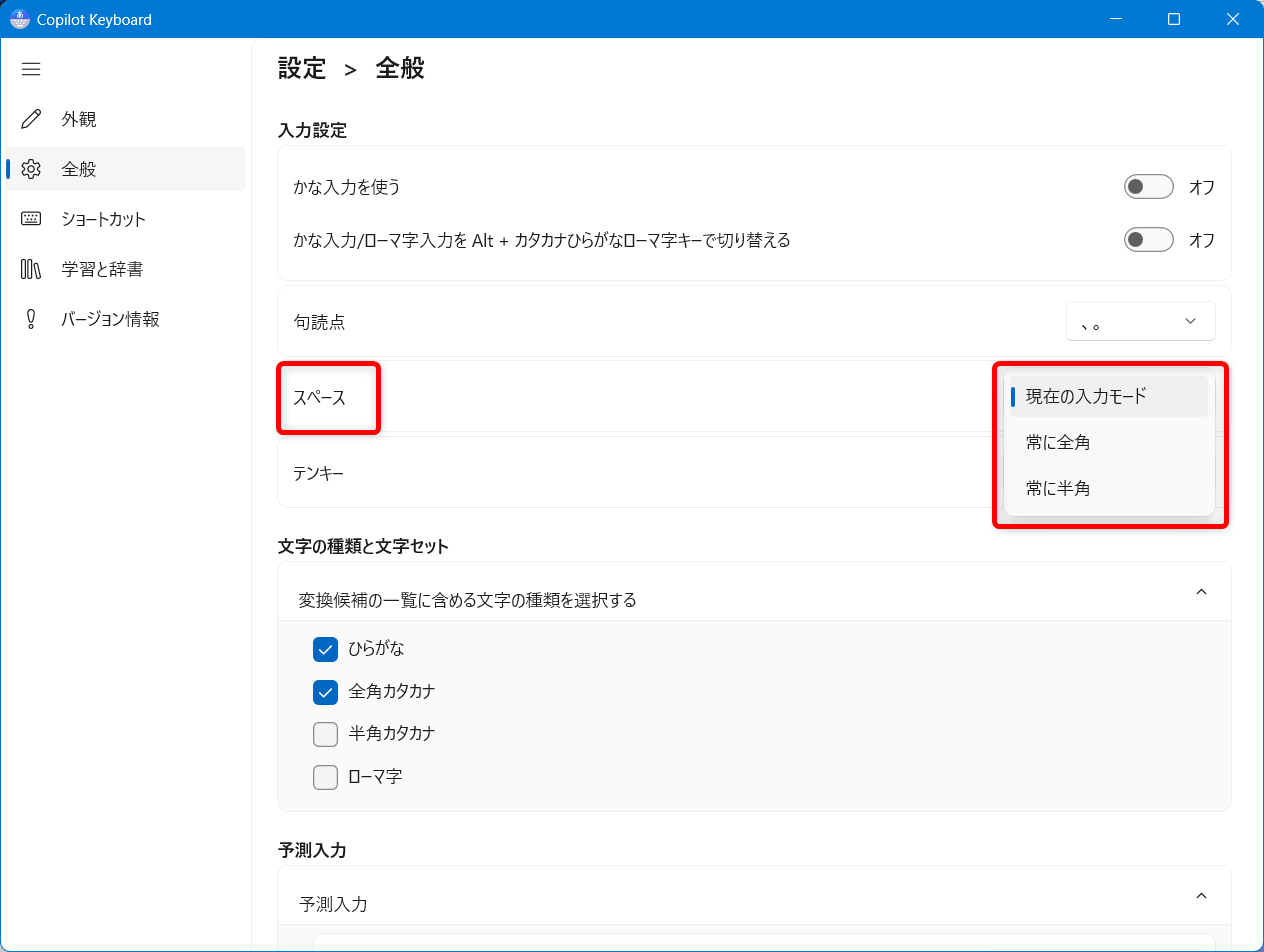Image resolution: width=1264 pixels, height=952 pixels.
Task: Click the Copilot Keyboard app icon in title bar
Action: 19,19
